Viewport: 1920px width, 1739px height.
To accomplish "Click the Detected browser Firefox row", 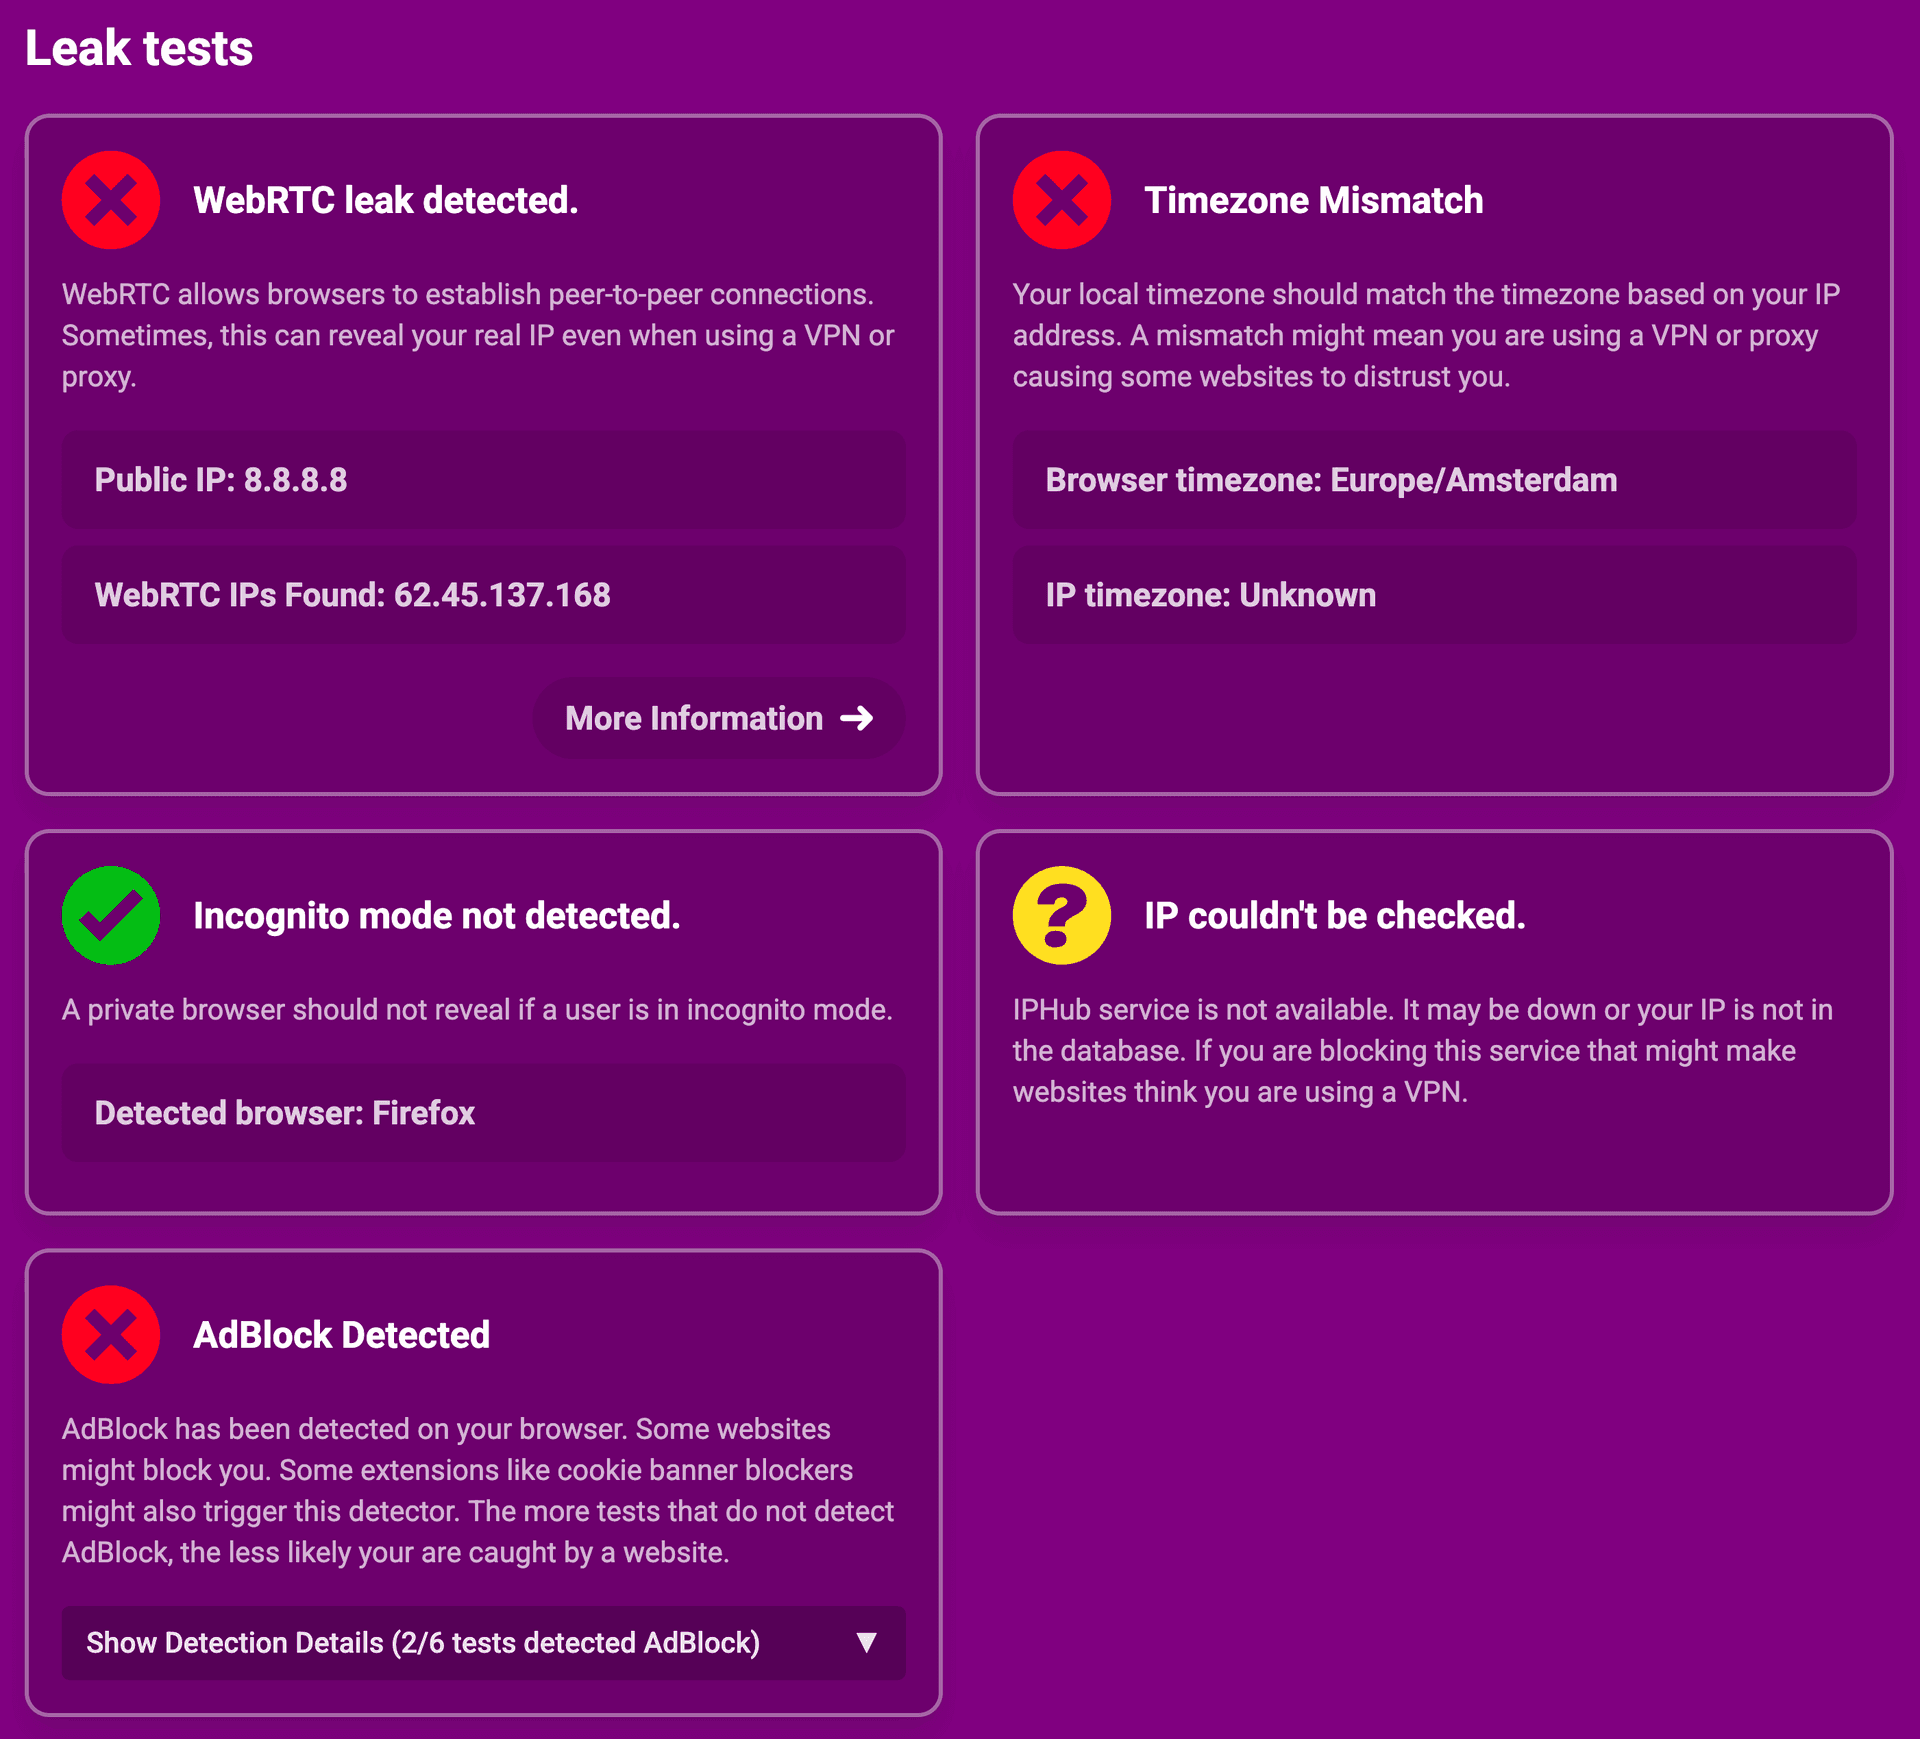I will pyautogui.click(x=484, y=1113).
